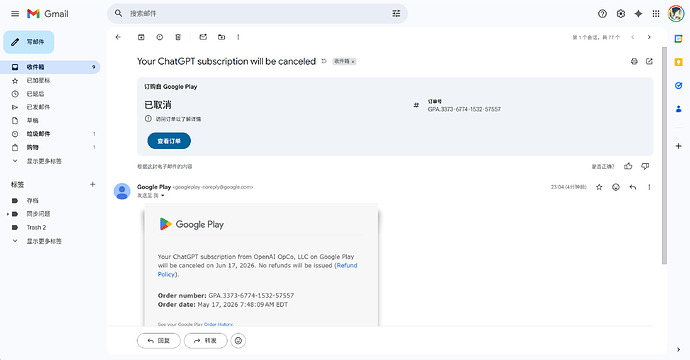Show recipient details dropdown under sender

163,195
